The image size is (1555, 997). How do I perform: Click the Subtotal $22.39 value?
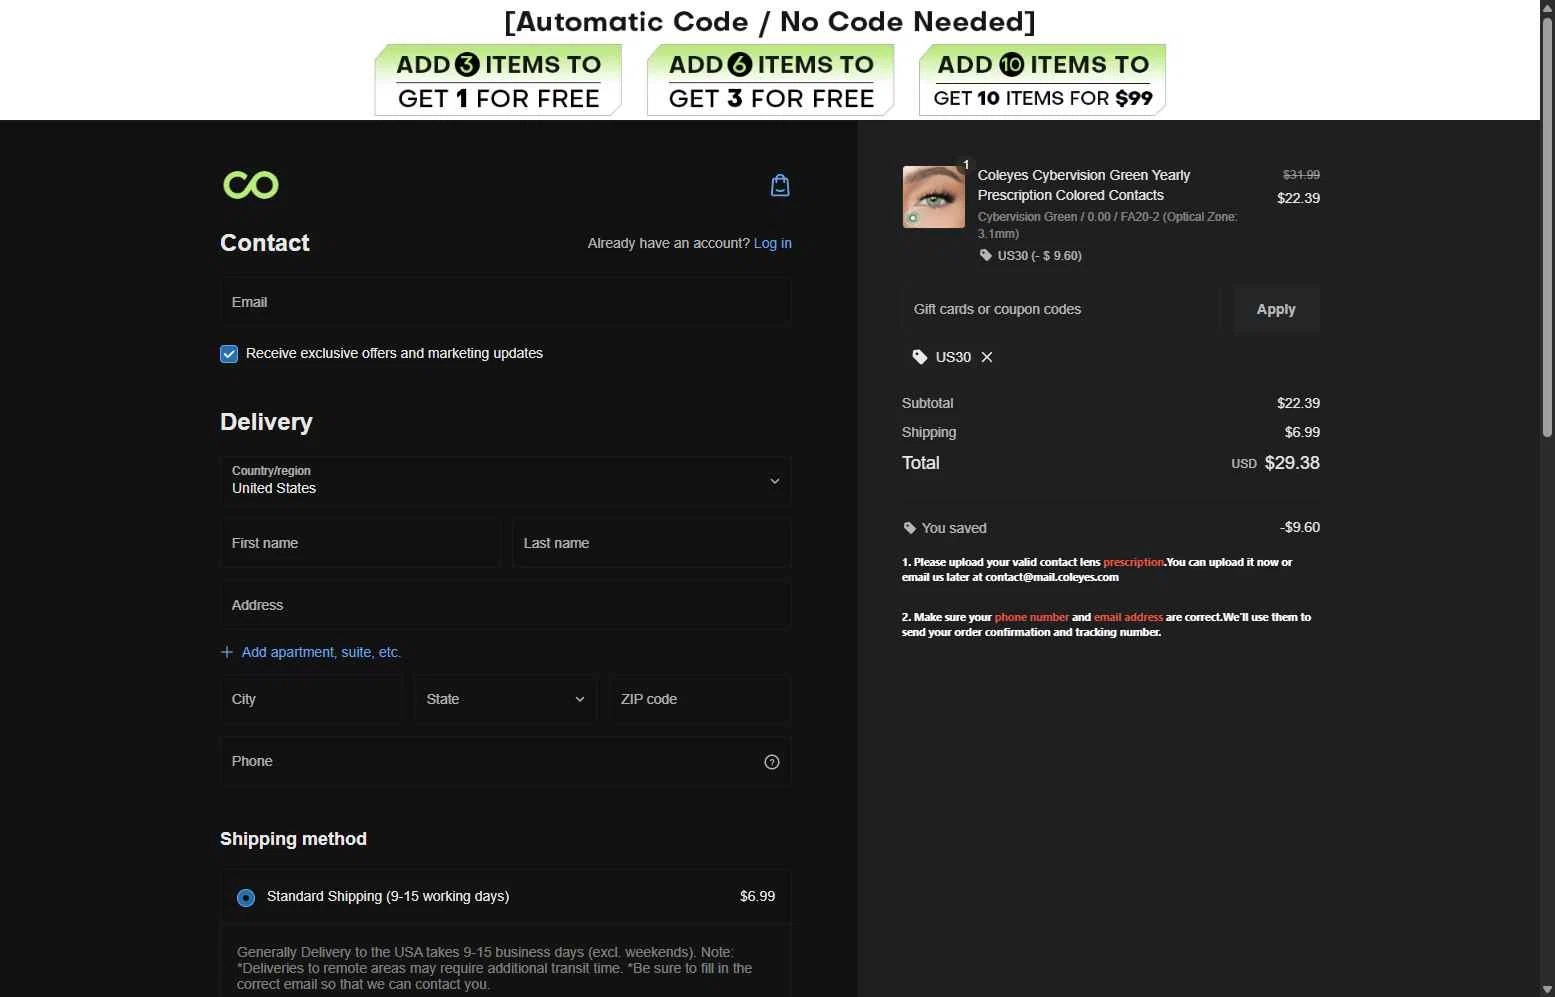tap(1298, 403)
